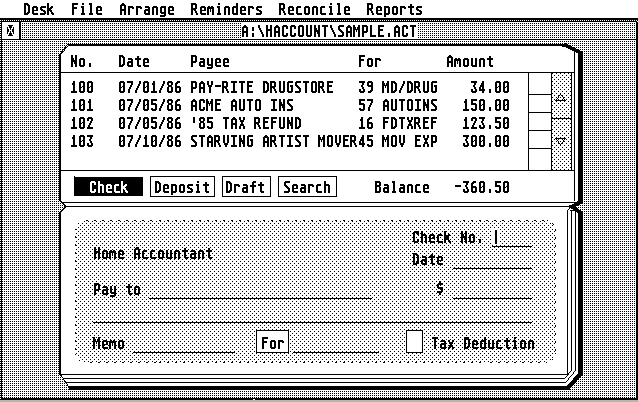Click the 123.50 amount

click(x=486, y=123)
